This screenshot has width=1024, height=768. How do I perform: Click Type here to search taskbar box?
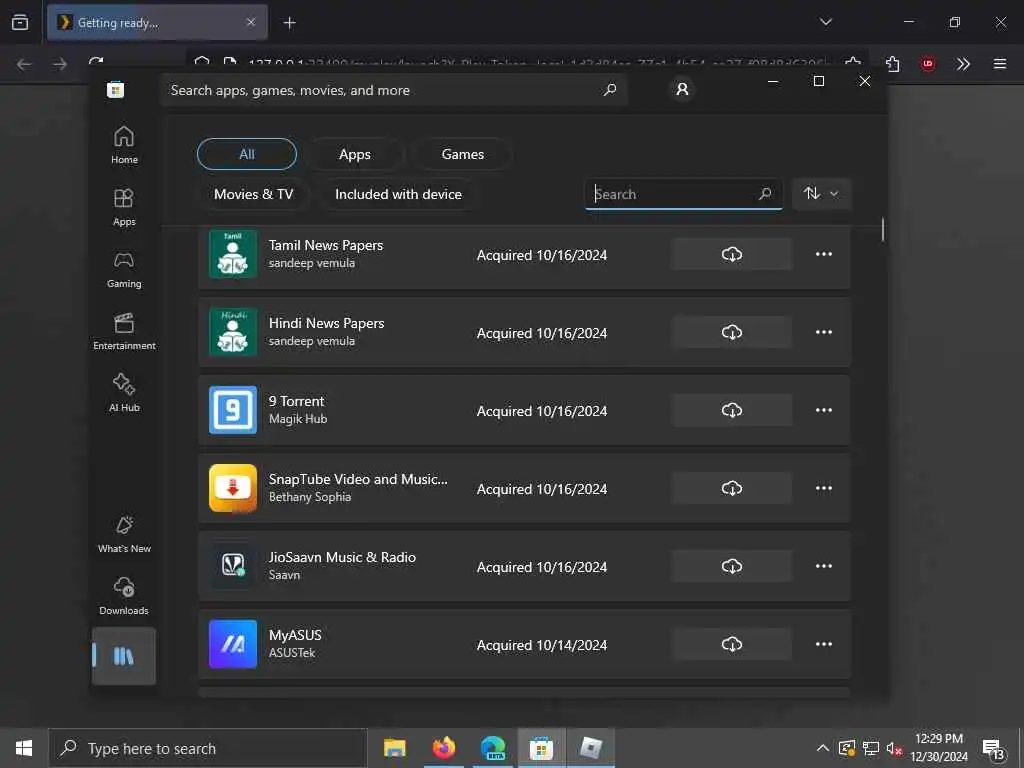208,748
